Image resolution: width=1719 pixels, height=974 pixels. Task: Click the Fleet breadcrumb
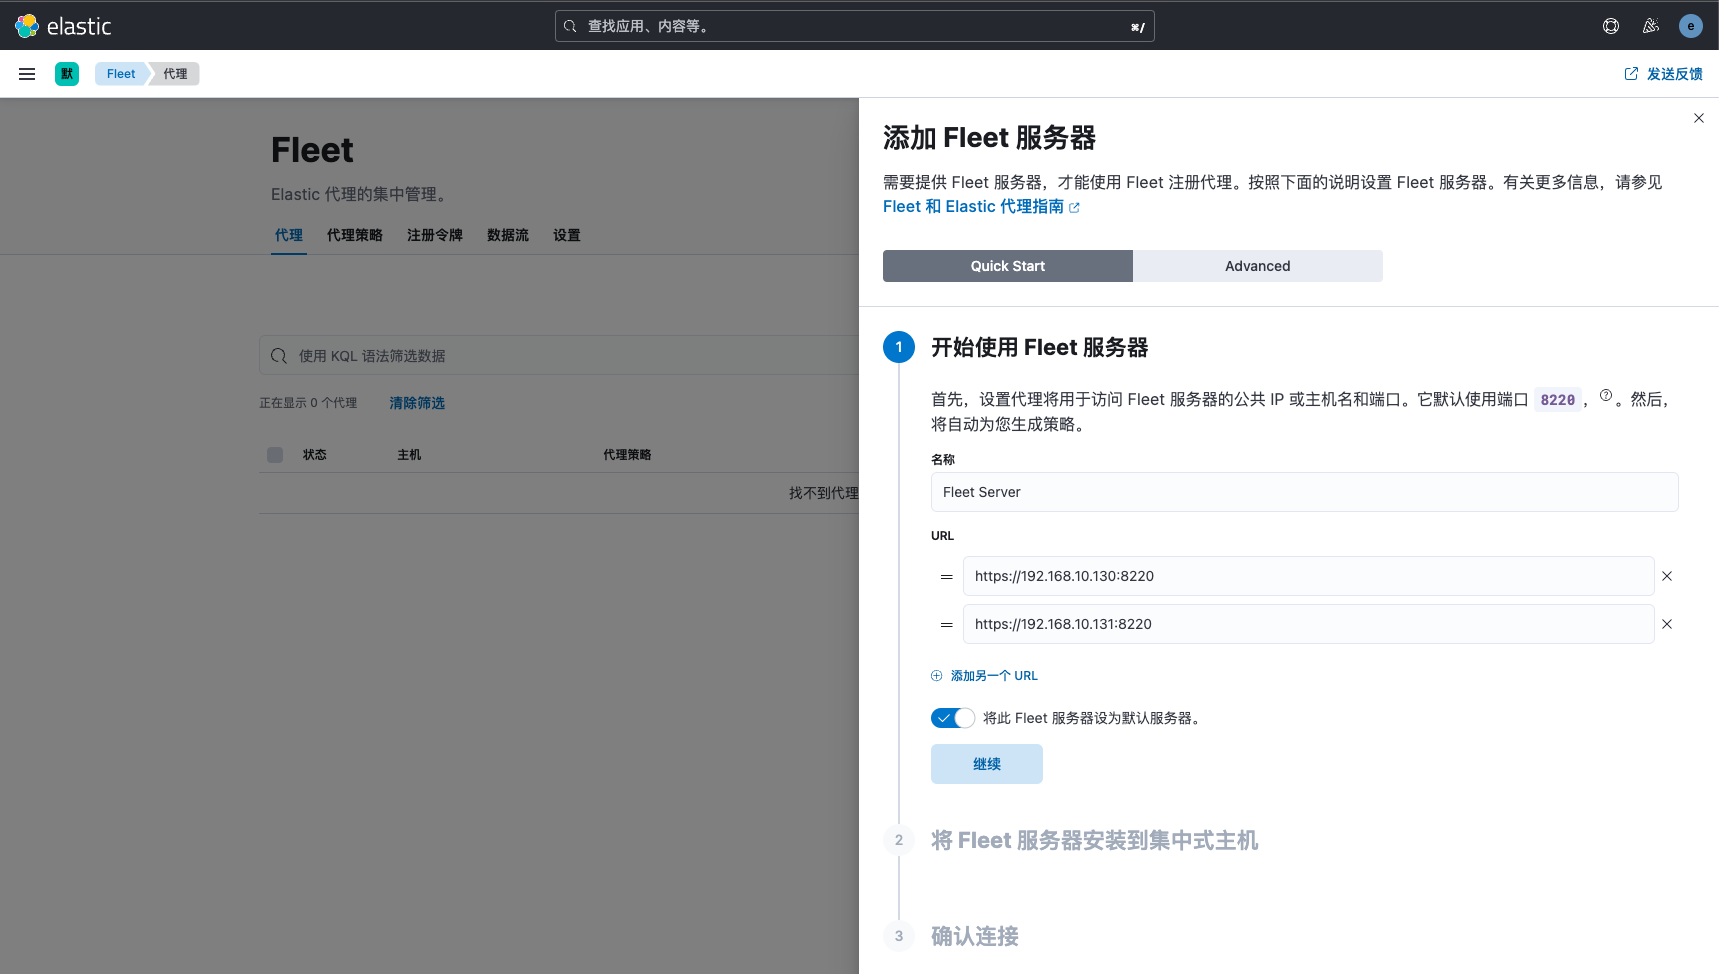(121, 74)
